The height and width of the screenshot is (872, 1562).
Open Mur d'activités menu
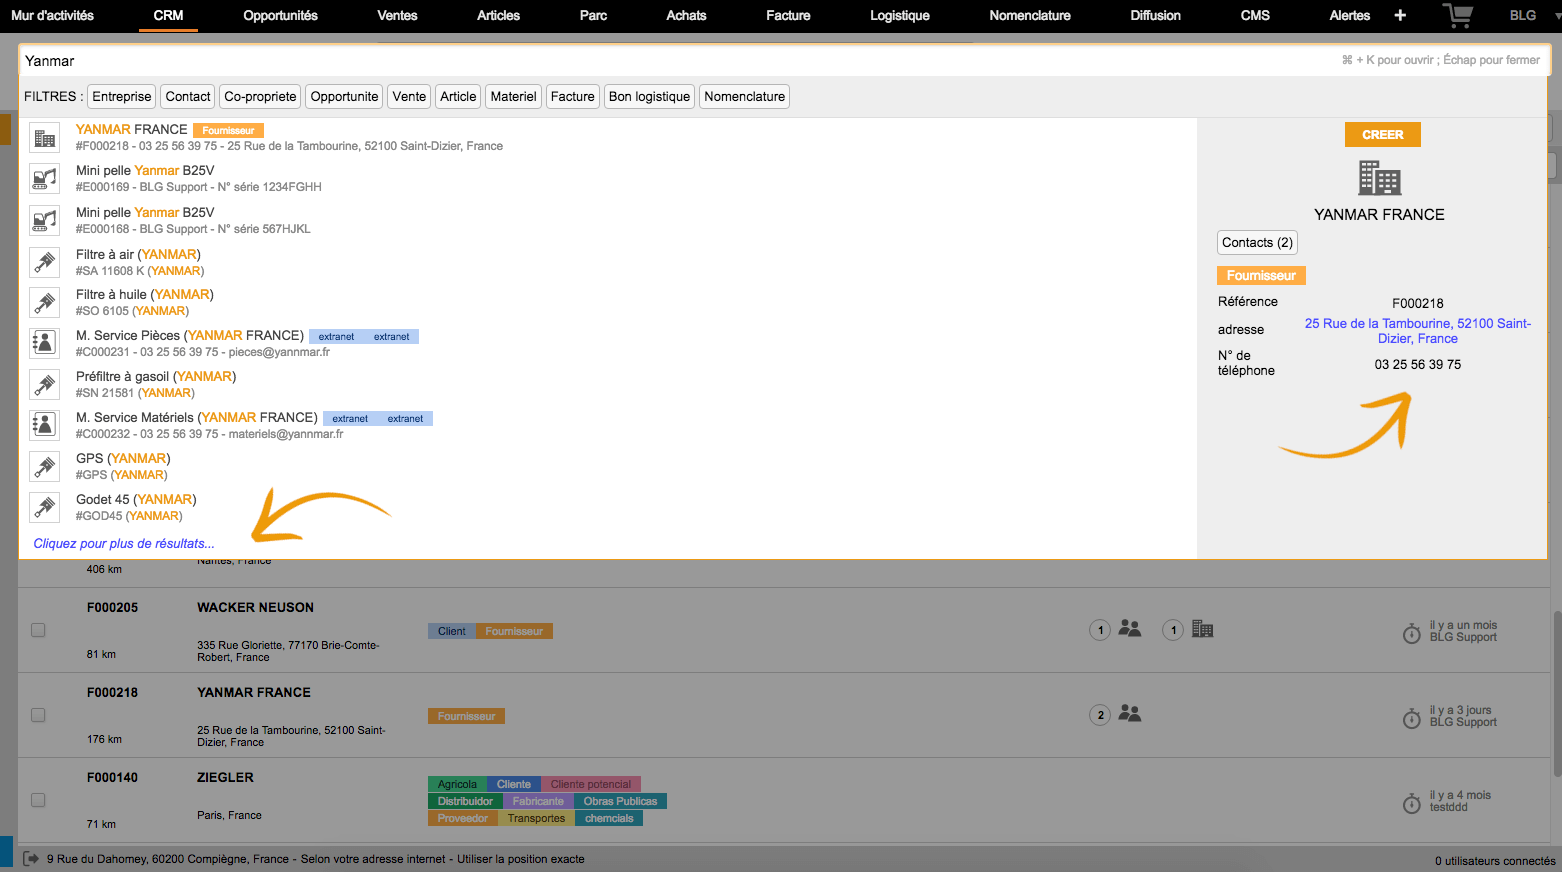[x=52, y=15]
